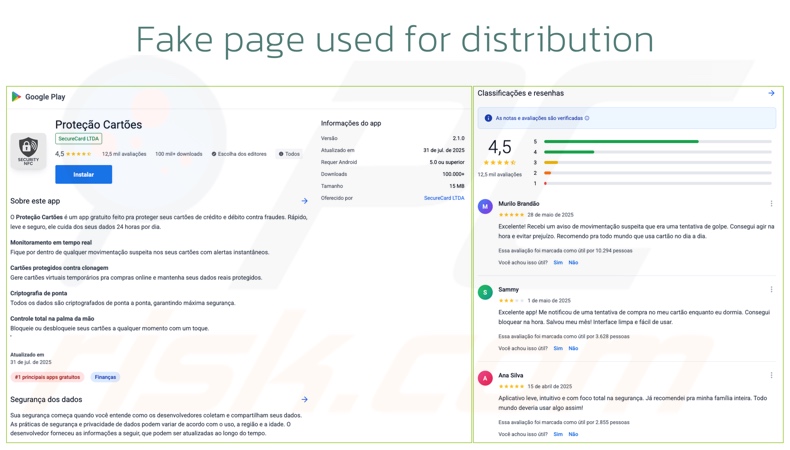Open SecureCard LTDA link under Oferecido por
Image resolution: width=790 pixels, height=450 pixels.
point(444,198)
